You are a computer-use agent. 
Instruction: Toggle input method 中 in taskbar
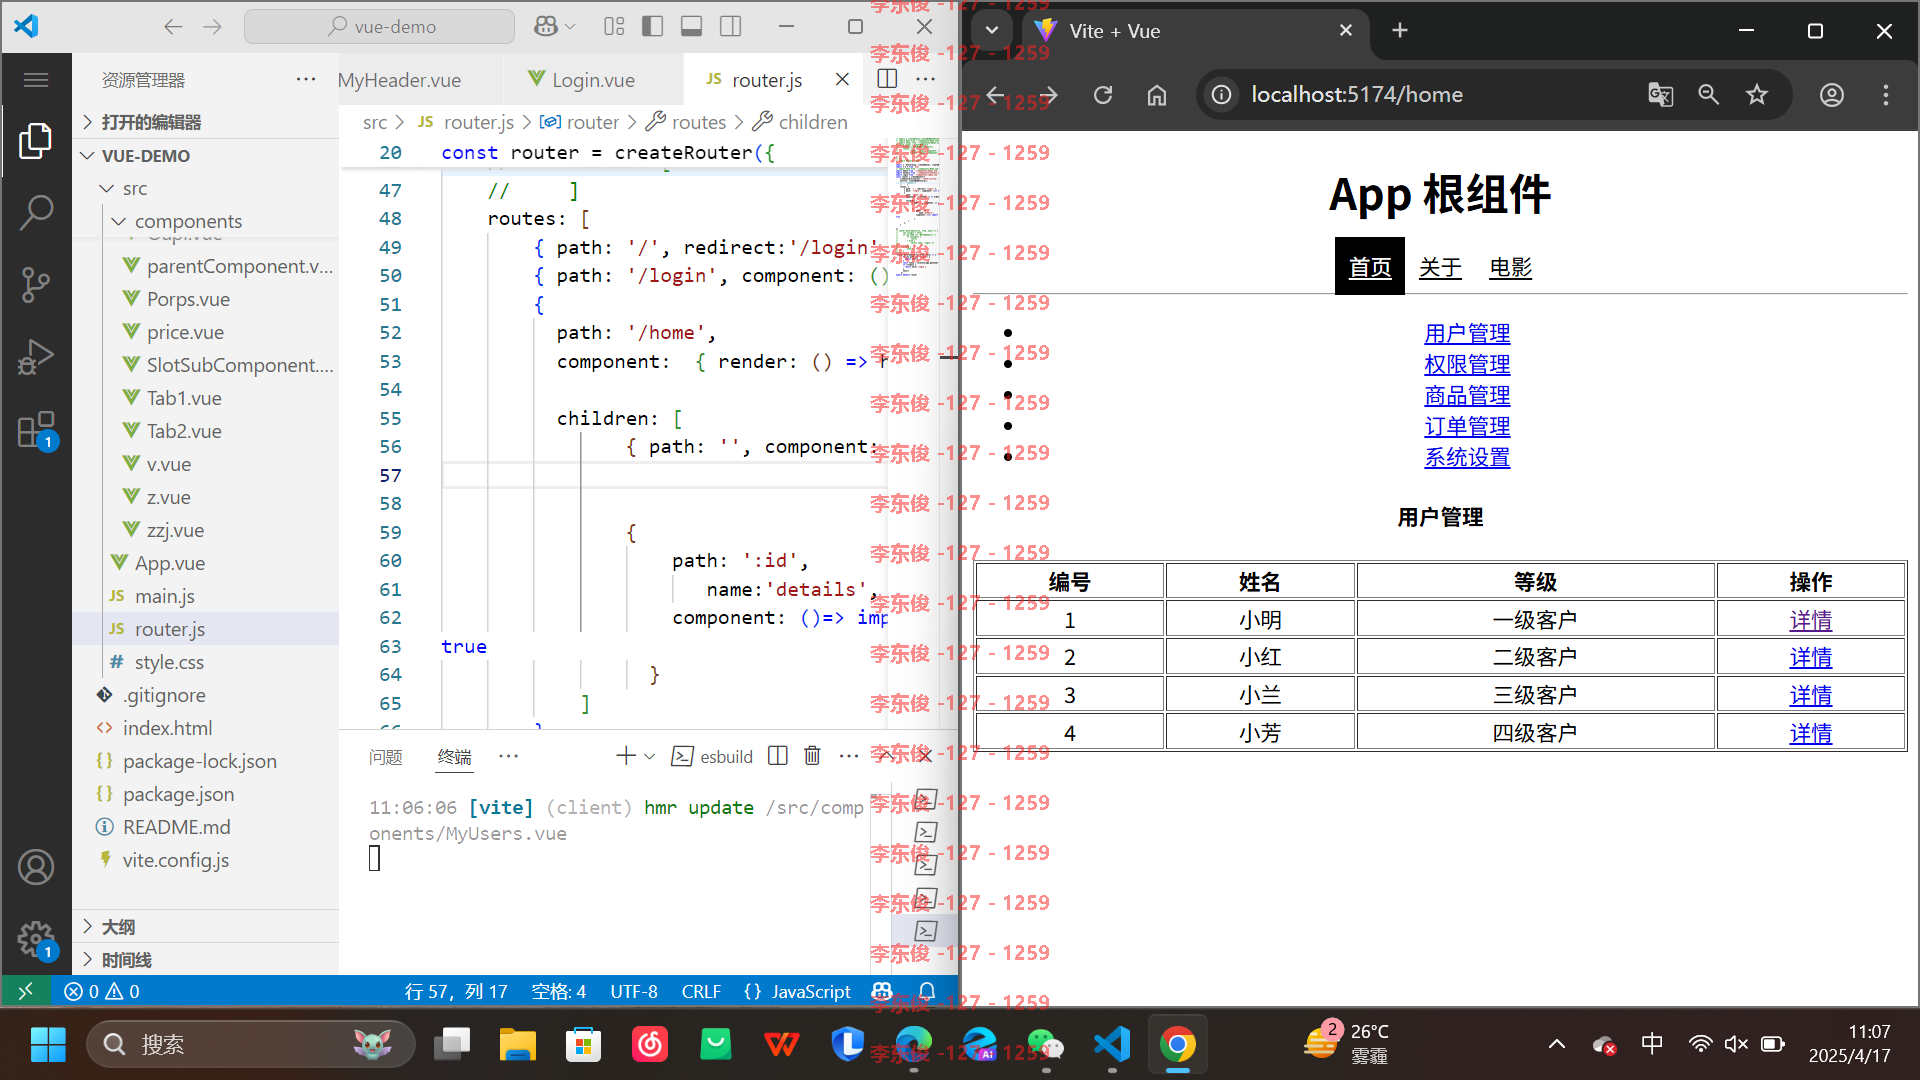(x=1652, y=1044)
